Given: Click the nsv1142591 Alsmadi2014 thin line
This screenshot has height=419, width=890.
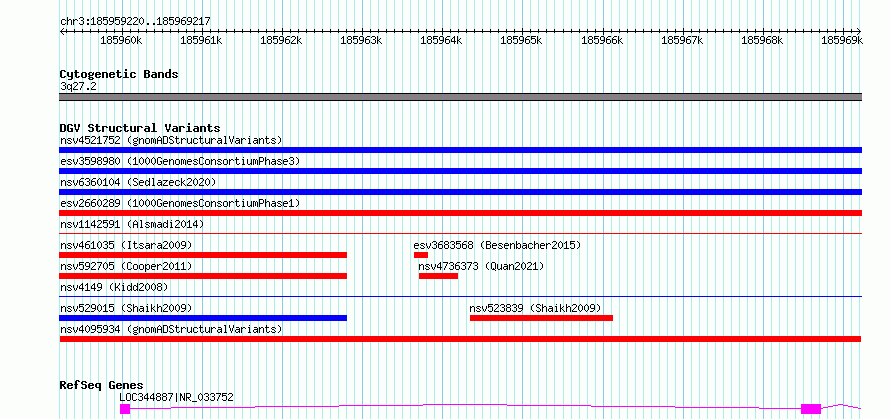Looking at the screenshot, I should click(460, 233).
